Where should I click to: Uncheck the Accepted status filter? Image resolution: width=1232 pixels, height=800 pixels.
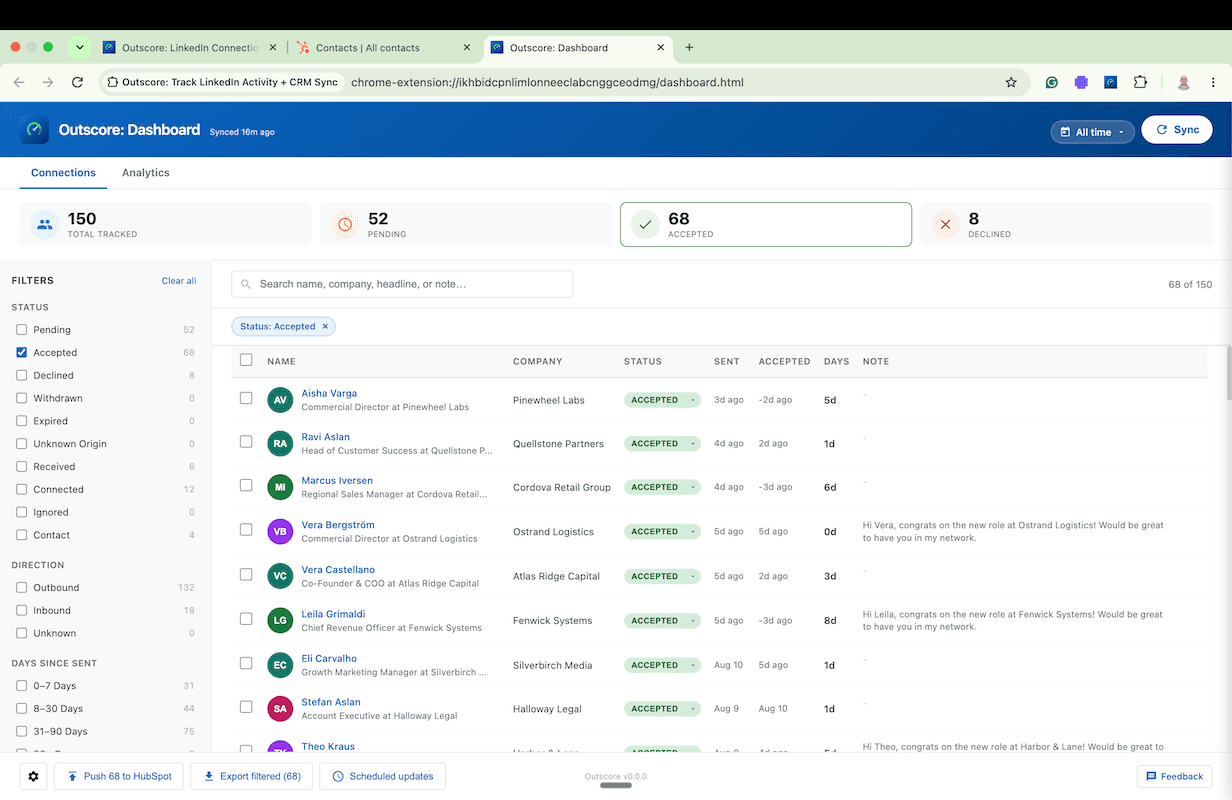coord(22,353)
